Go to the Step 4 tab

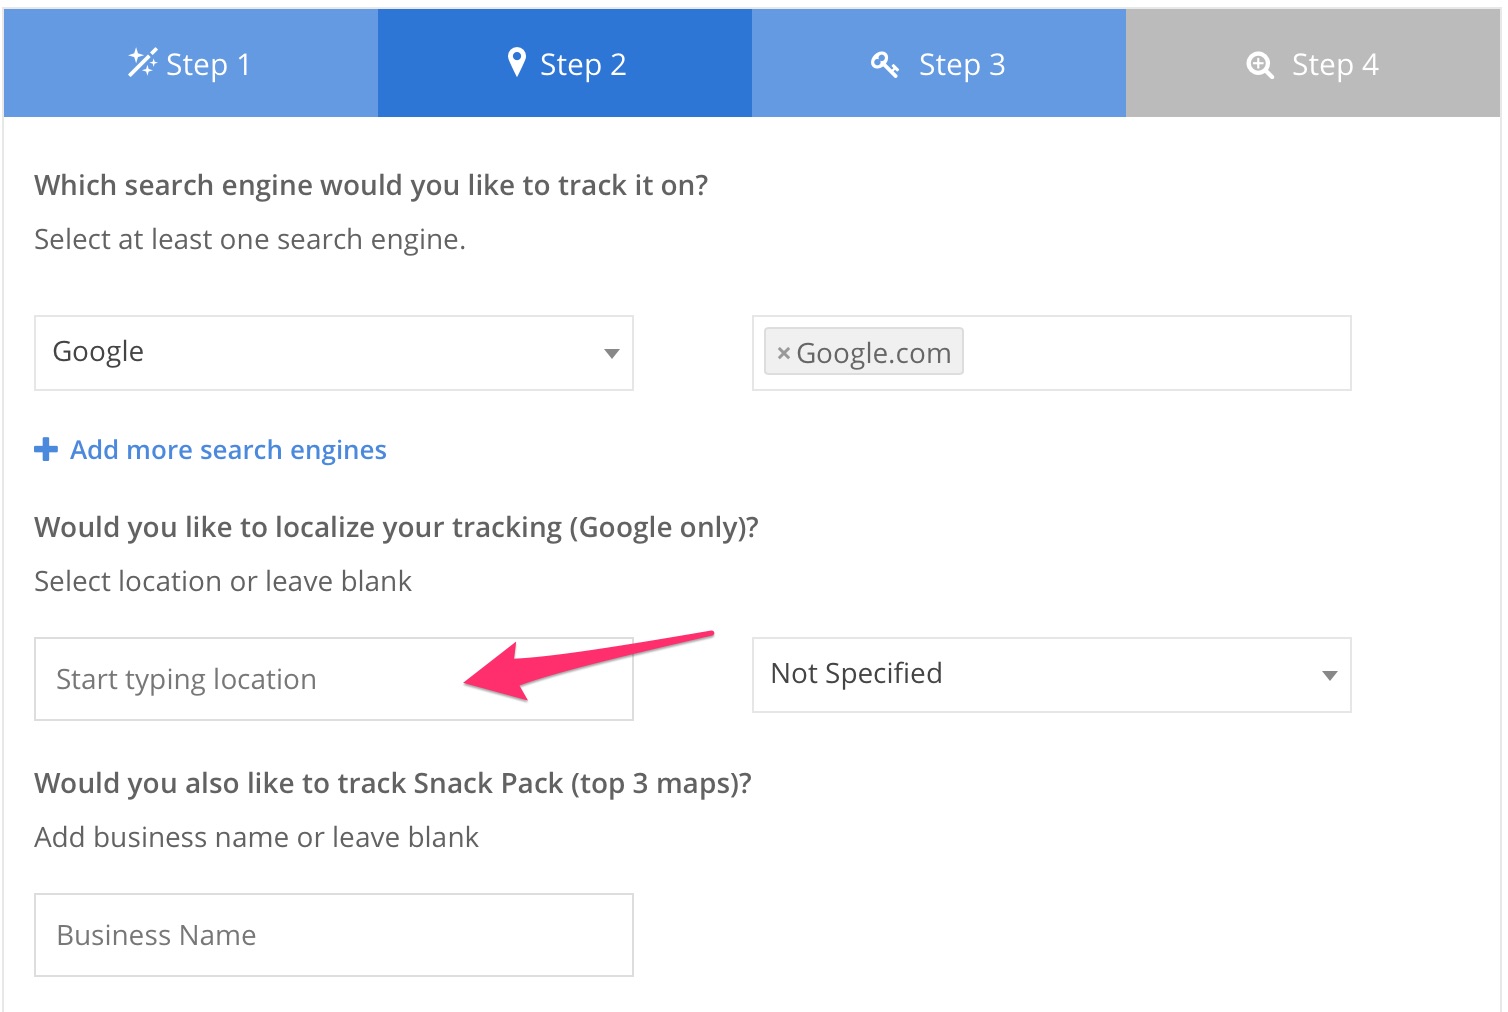(1313, 63)
